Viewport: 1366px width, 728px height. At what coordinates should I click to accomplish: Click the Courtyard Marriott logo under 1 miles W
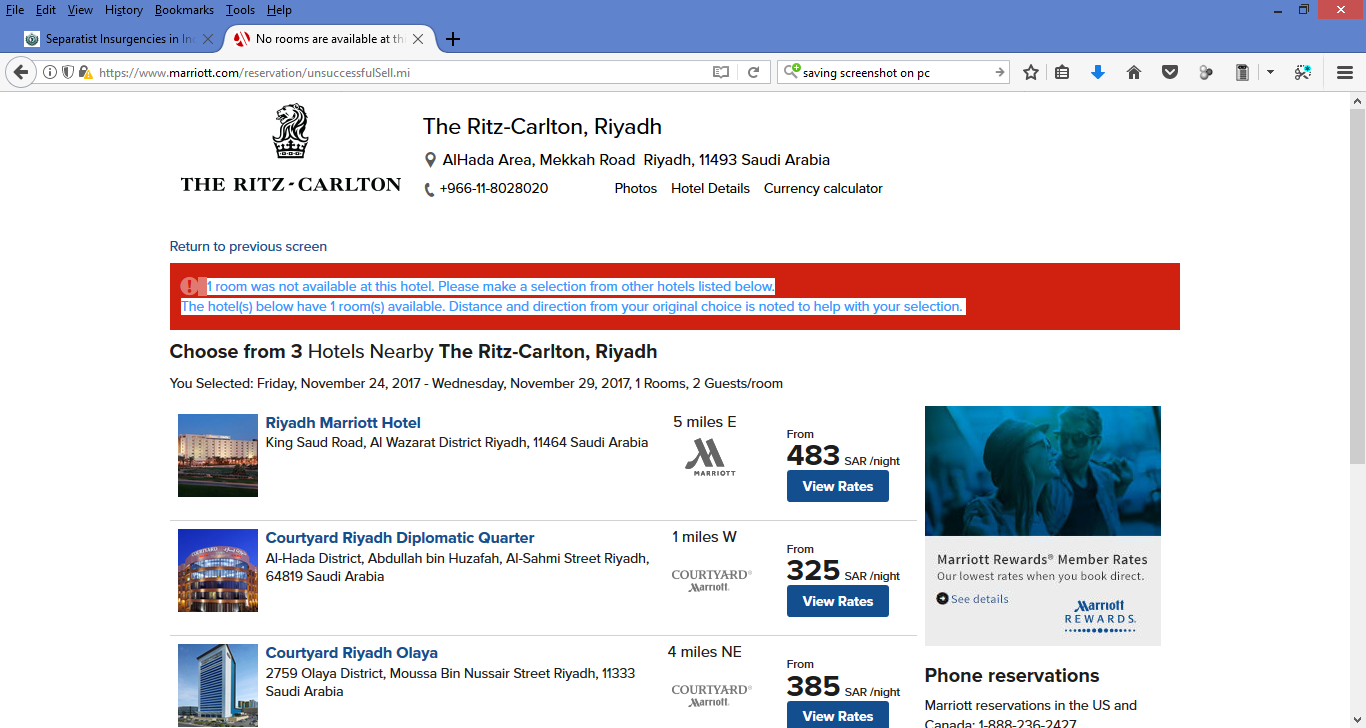pyautogui.click(x=711, y=581)
